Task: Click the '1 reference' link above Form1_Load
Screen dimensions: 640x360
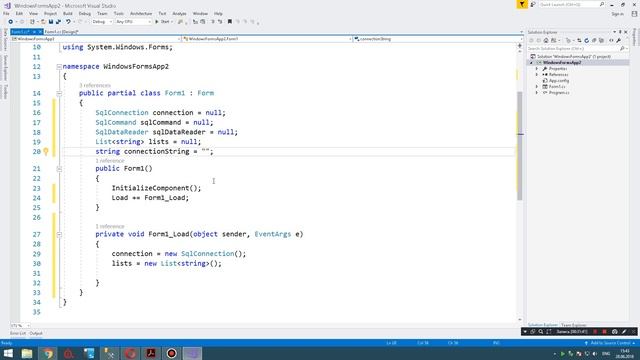Action: [x=110, y=226]
